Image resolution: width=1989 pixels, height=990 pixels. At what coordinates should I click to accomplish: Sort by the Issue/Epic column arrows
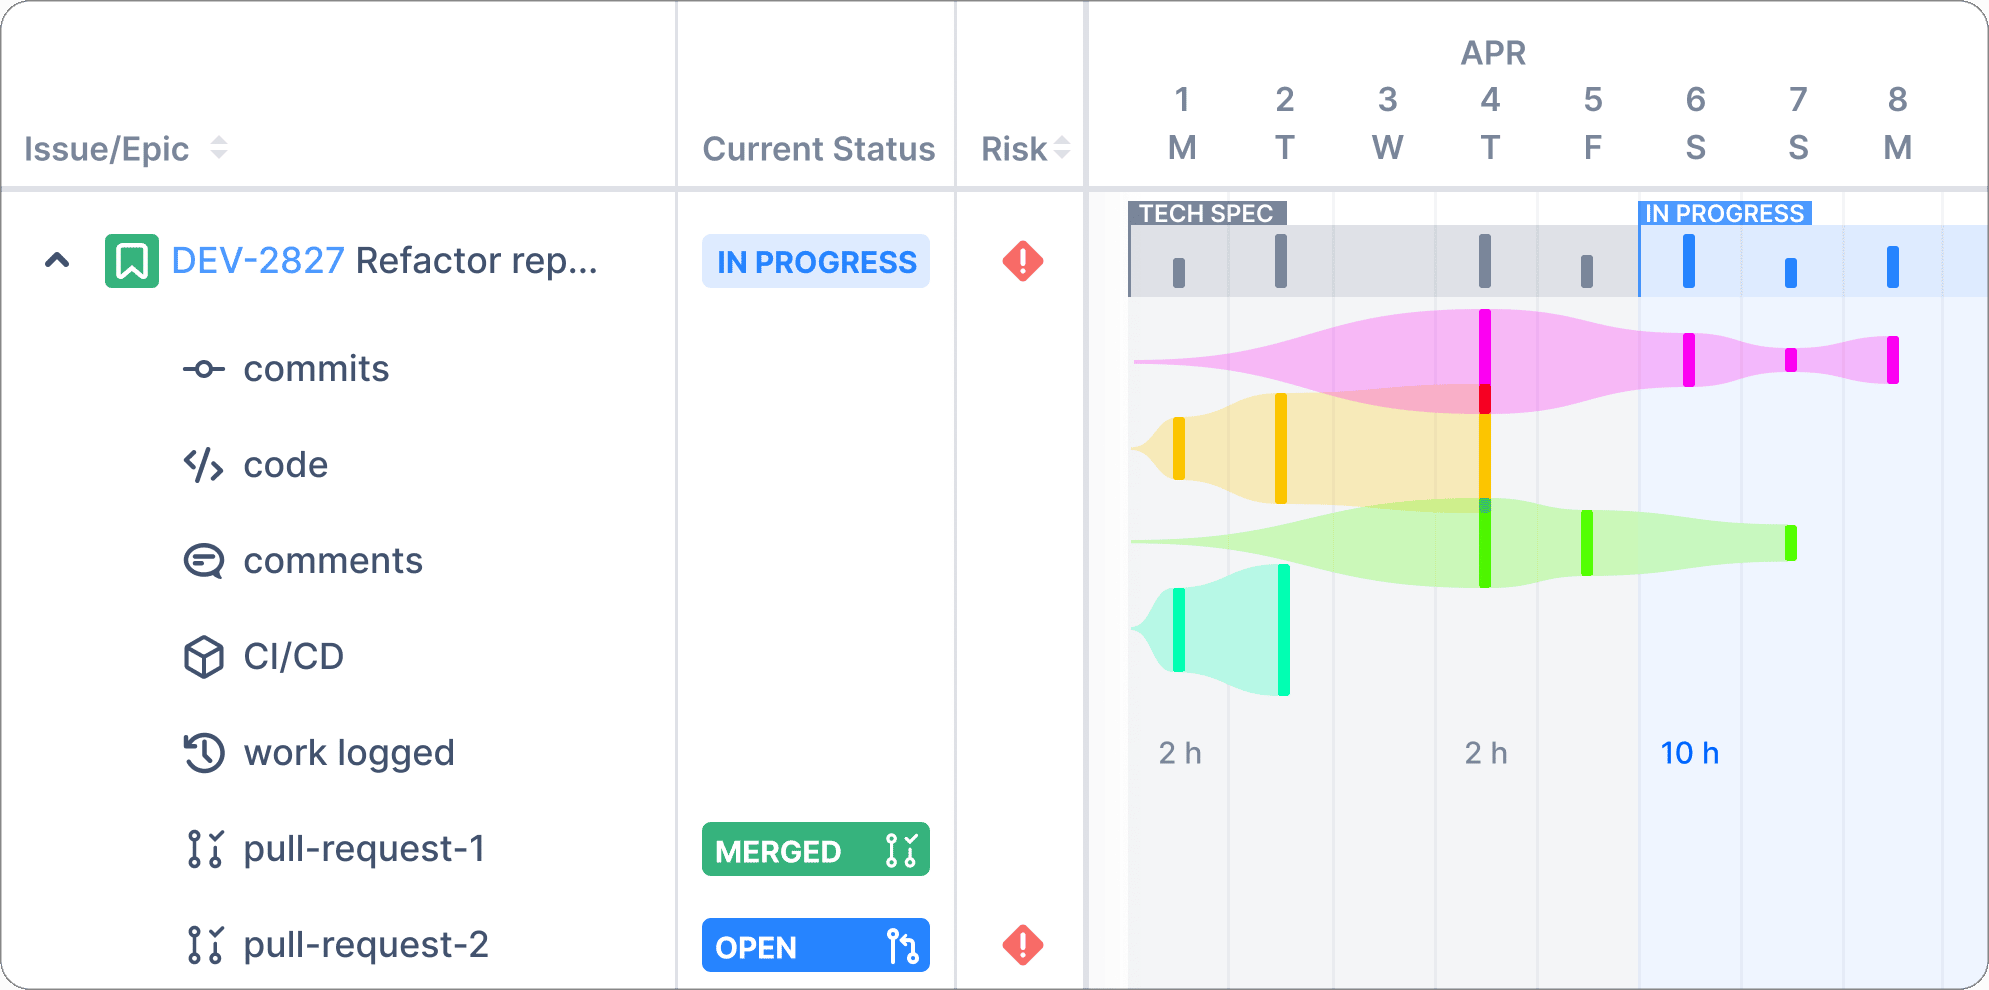[219, 148]
